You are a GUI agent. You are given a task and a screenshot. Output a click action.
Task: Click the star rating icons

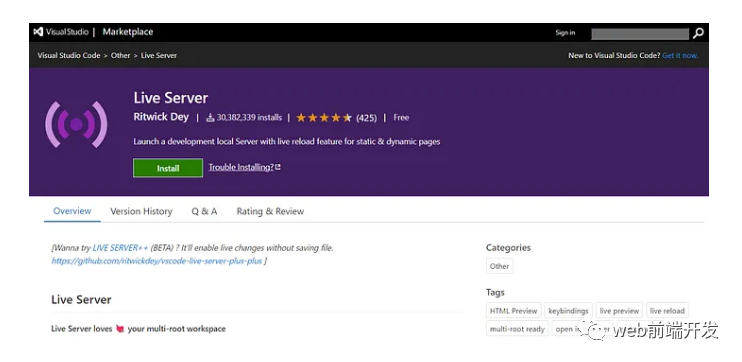click(x=324, y=118)
